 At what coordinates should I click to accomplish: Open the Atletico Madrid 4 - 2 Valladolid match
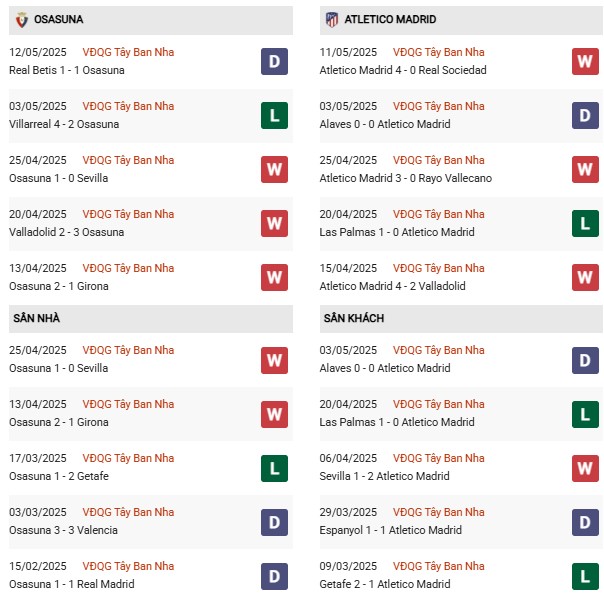392,286
